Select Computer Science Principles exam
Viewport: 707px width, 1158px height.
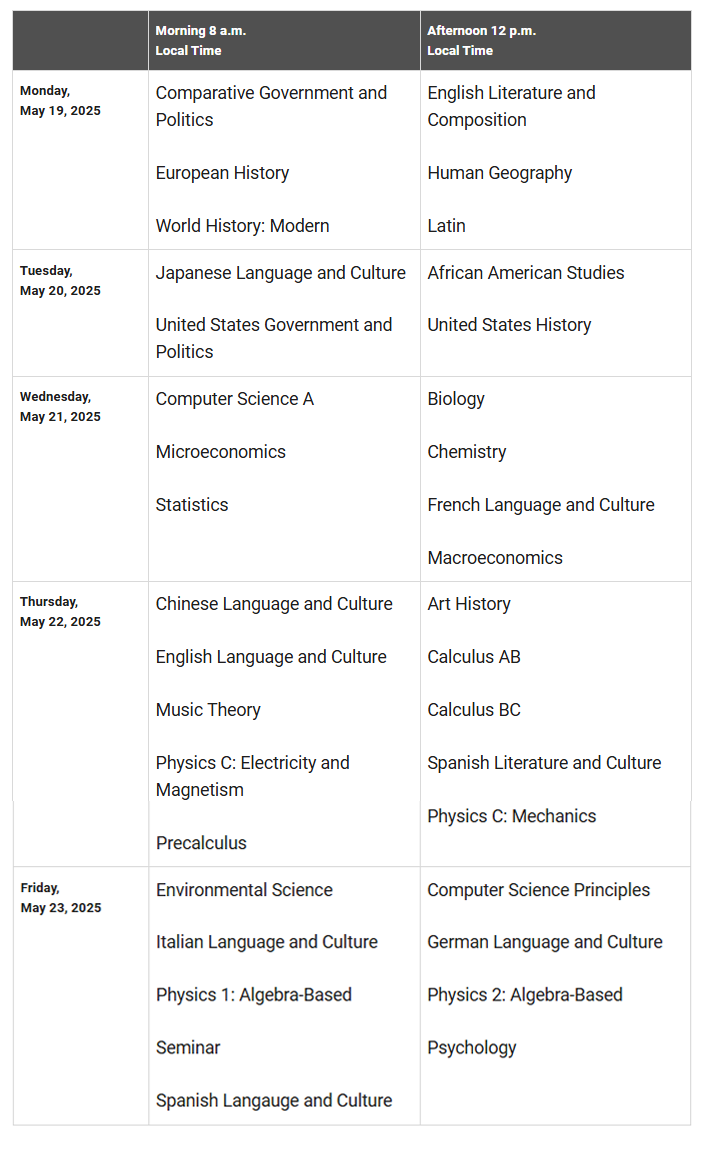click(538, 890)
